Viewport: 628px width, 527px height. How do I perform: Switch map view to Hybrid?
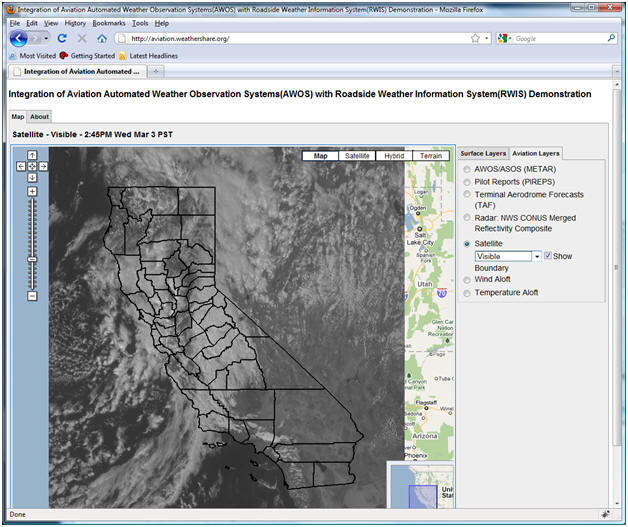pos(394,156)
